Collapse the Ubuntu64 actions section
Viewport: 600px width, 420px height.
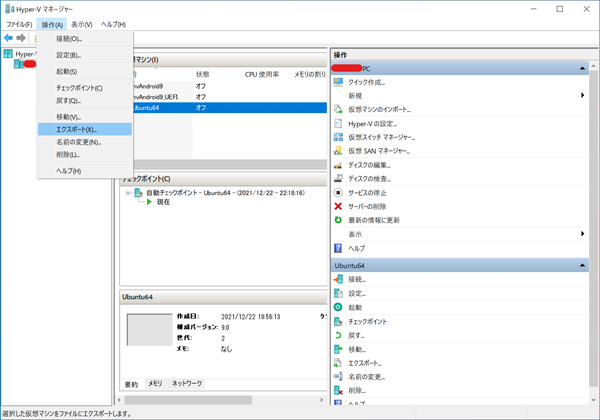(582, 265)
